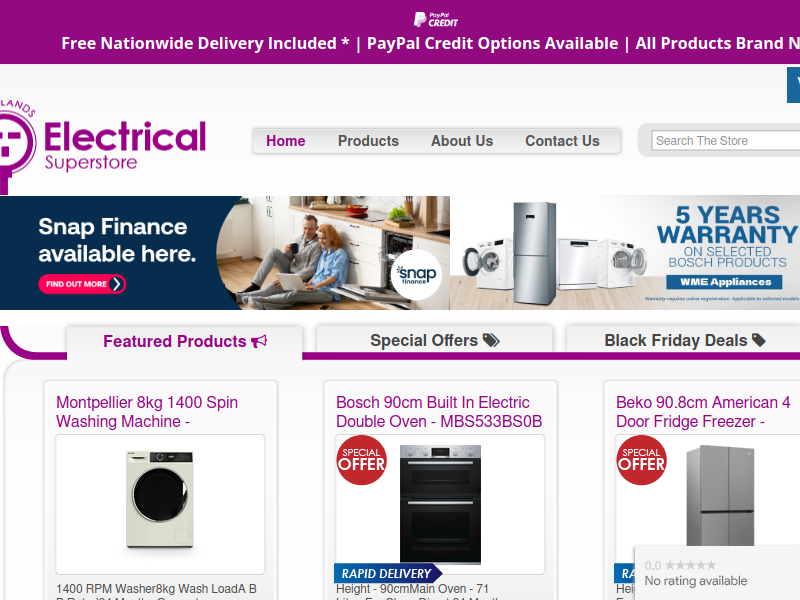Go to About Us page

point(462,141)
